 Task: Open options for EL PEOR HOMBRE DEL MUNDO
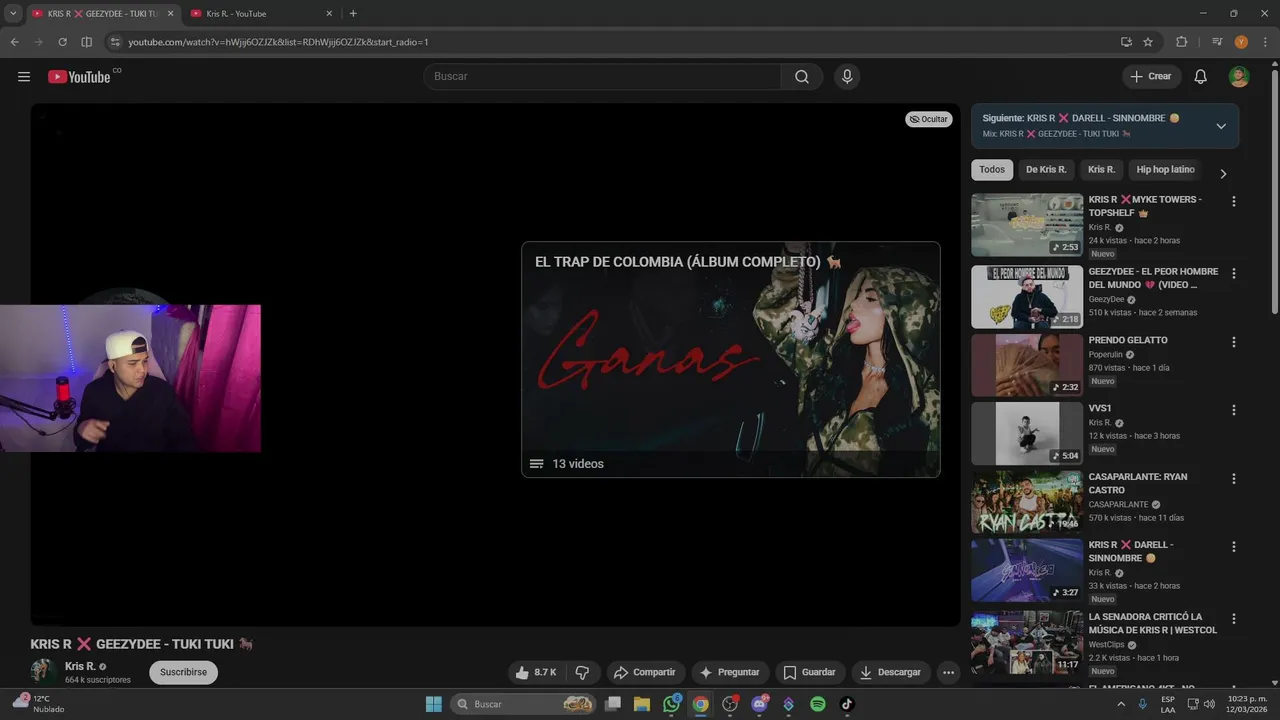(x=1233, y=273)
